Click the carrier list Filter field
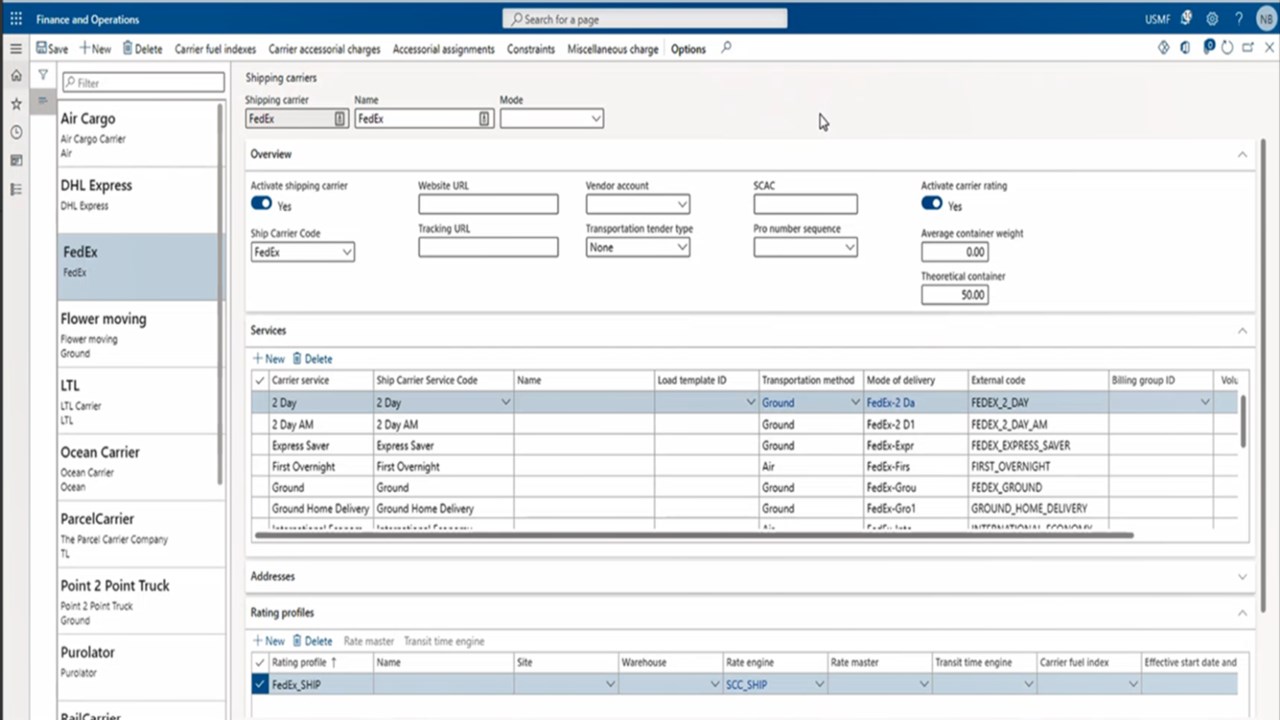This screenshot has width=1280, height=720. [x=143, y=83]
